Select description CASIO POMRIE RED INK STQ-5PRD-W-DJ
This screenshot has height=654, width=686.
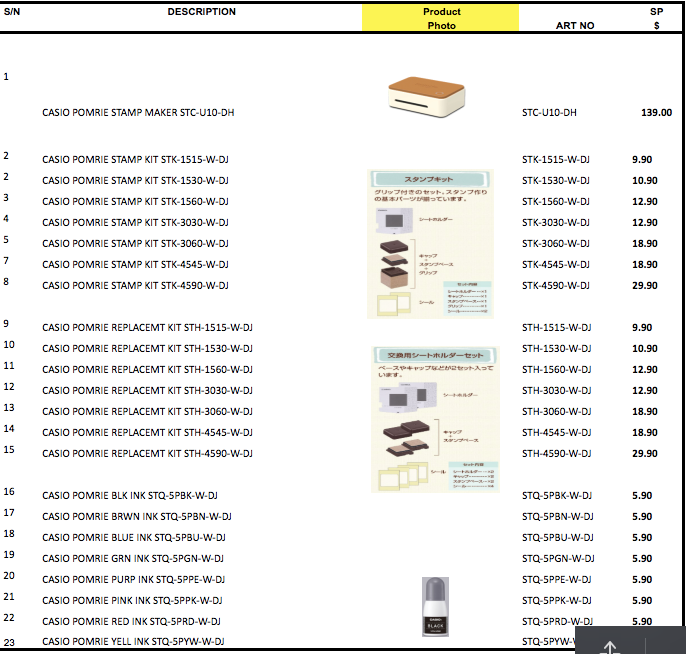(x=131, y=621)
